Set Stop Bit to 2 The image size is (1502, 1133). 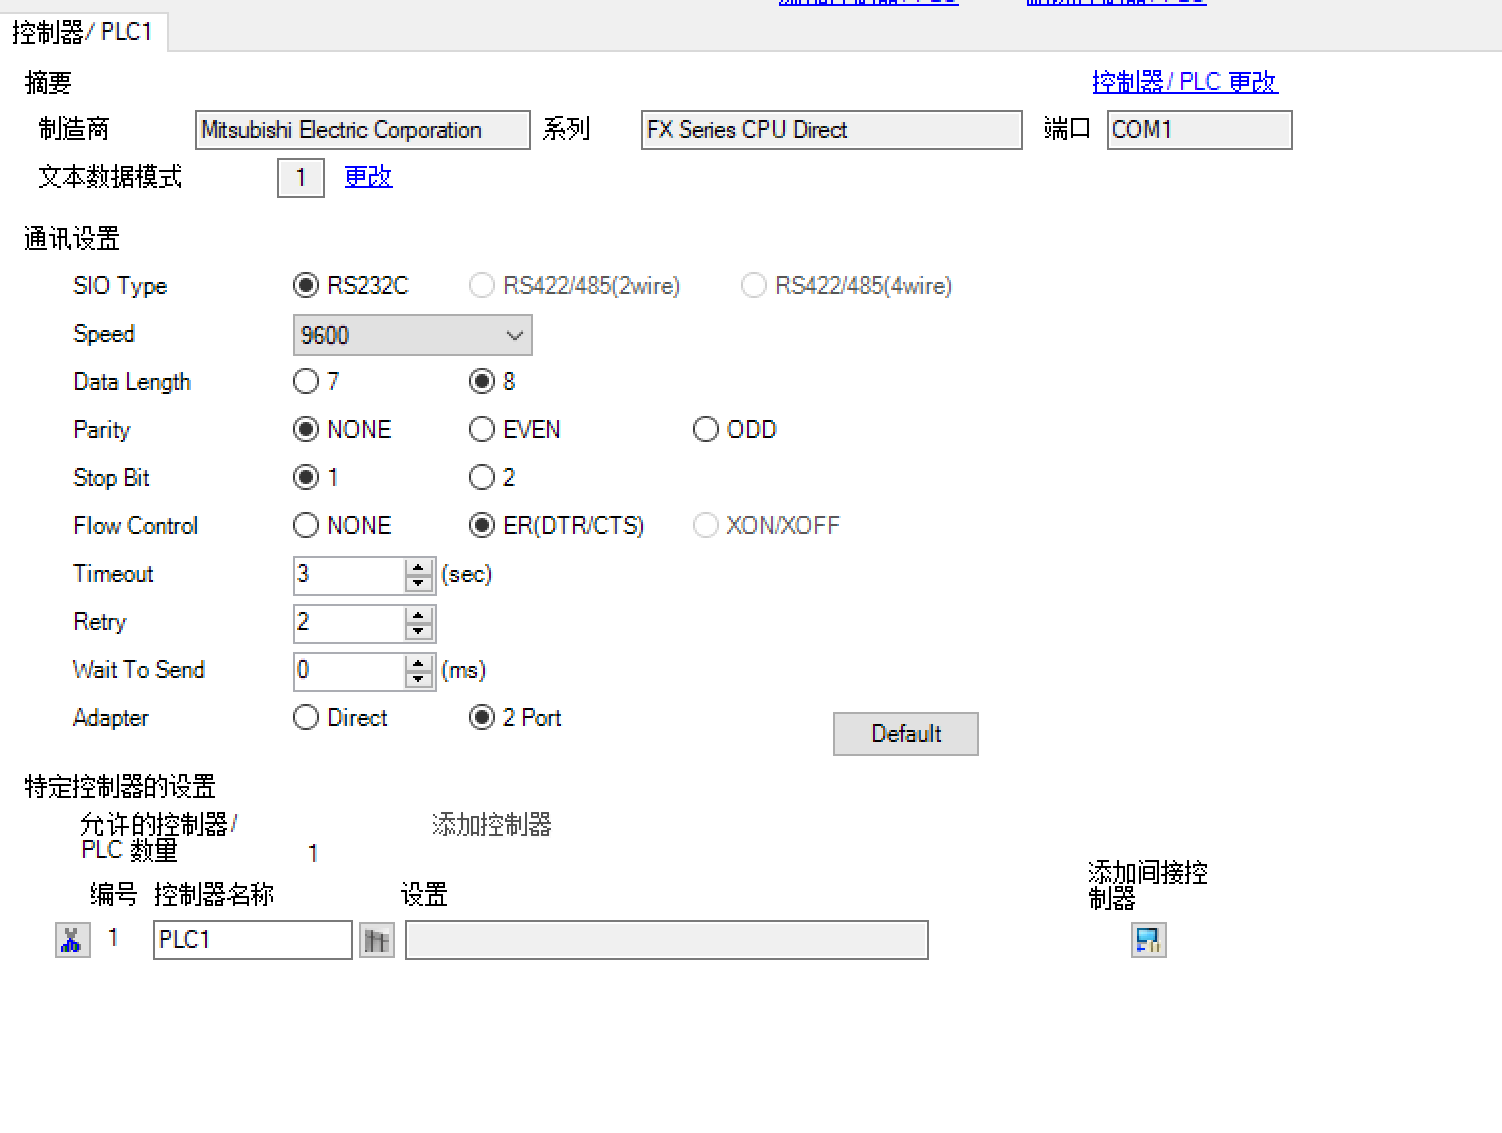[482, 478]
